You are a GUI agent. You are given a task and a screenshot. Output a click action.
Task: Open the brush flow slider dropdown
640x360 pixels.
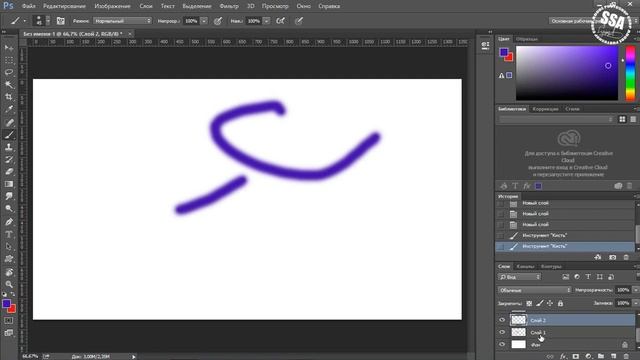tap(266, 21)
